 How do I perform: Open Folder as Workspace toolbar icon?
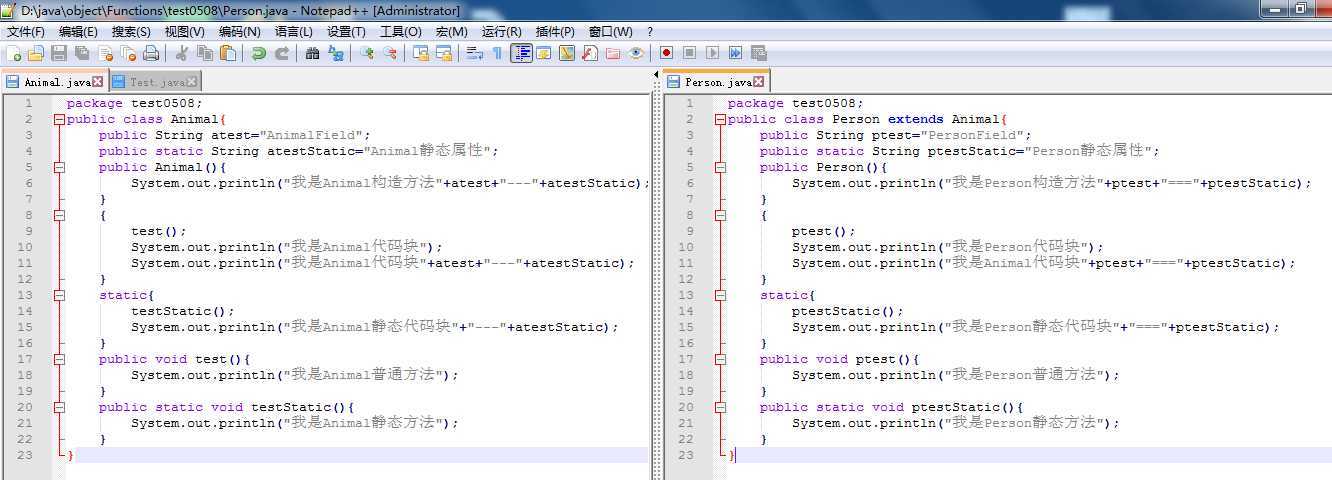(x=612, y=53)
